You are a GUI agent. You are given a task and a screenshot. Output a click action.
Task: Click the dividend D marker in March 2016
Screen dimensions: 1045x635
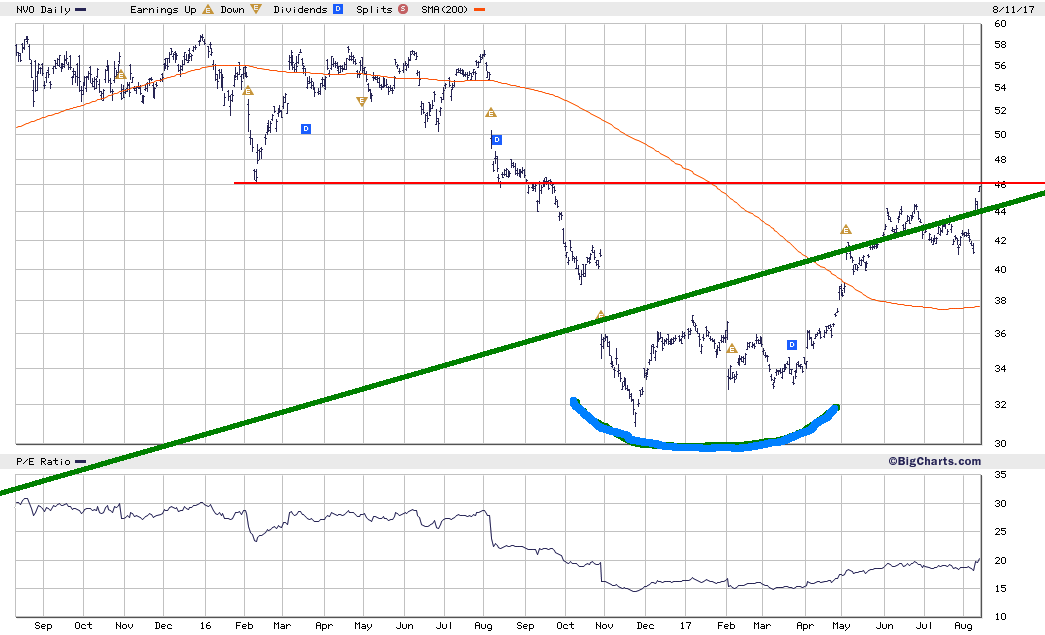tap(306, 129)
